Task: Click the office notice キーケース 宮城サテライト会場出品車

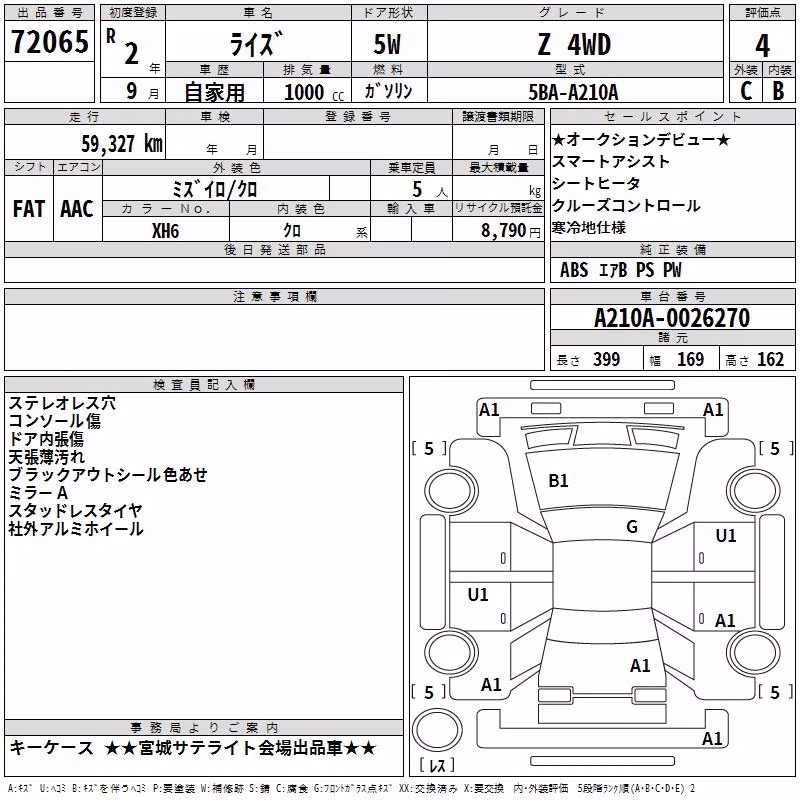Action: tap(193, 748)
